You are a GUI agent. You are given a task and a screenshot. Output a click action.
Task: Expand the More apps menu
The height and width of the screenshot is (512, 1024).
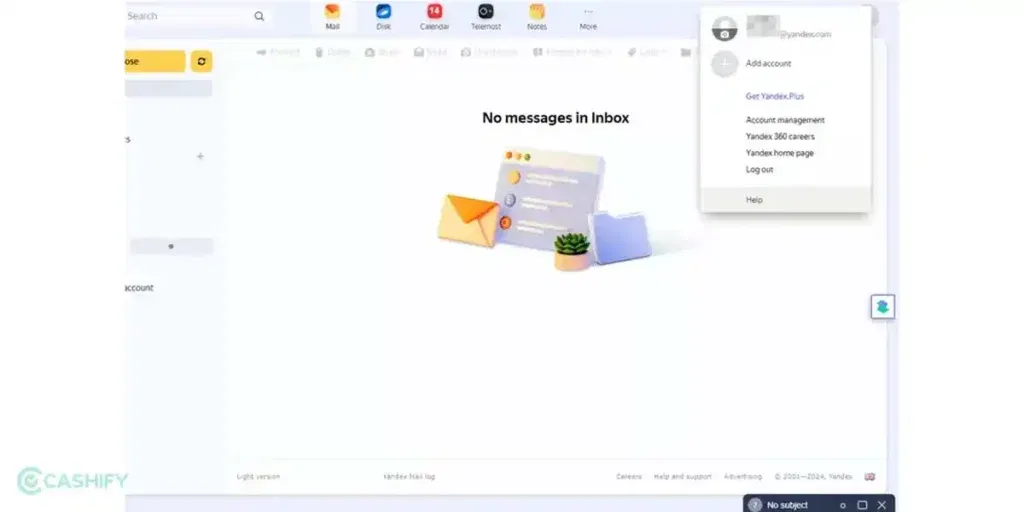point(588,17)
